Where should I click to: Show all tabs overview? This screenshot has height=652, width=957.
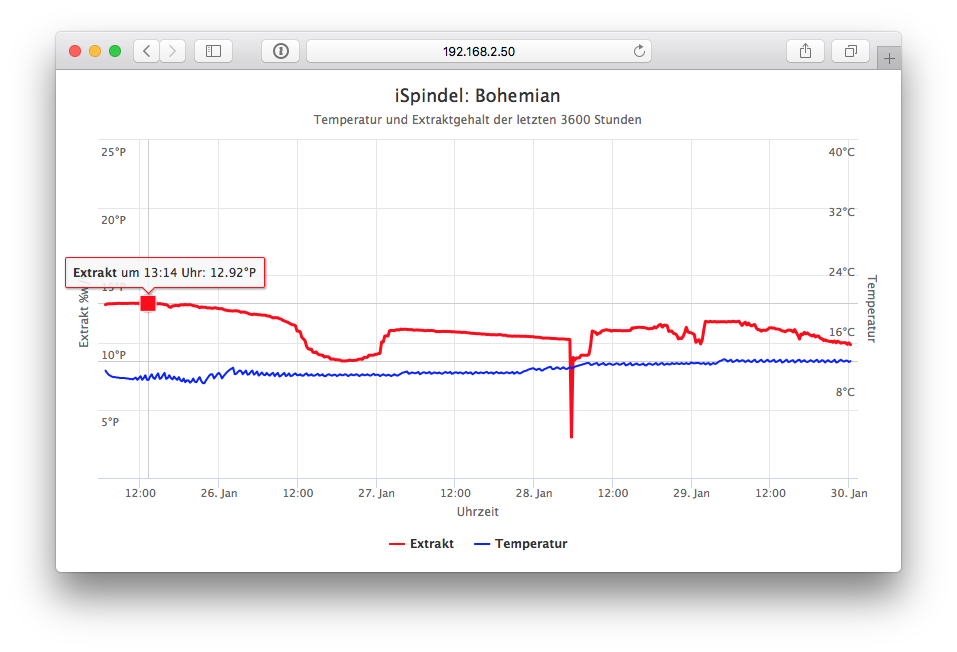click(851, 51)
